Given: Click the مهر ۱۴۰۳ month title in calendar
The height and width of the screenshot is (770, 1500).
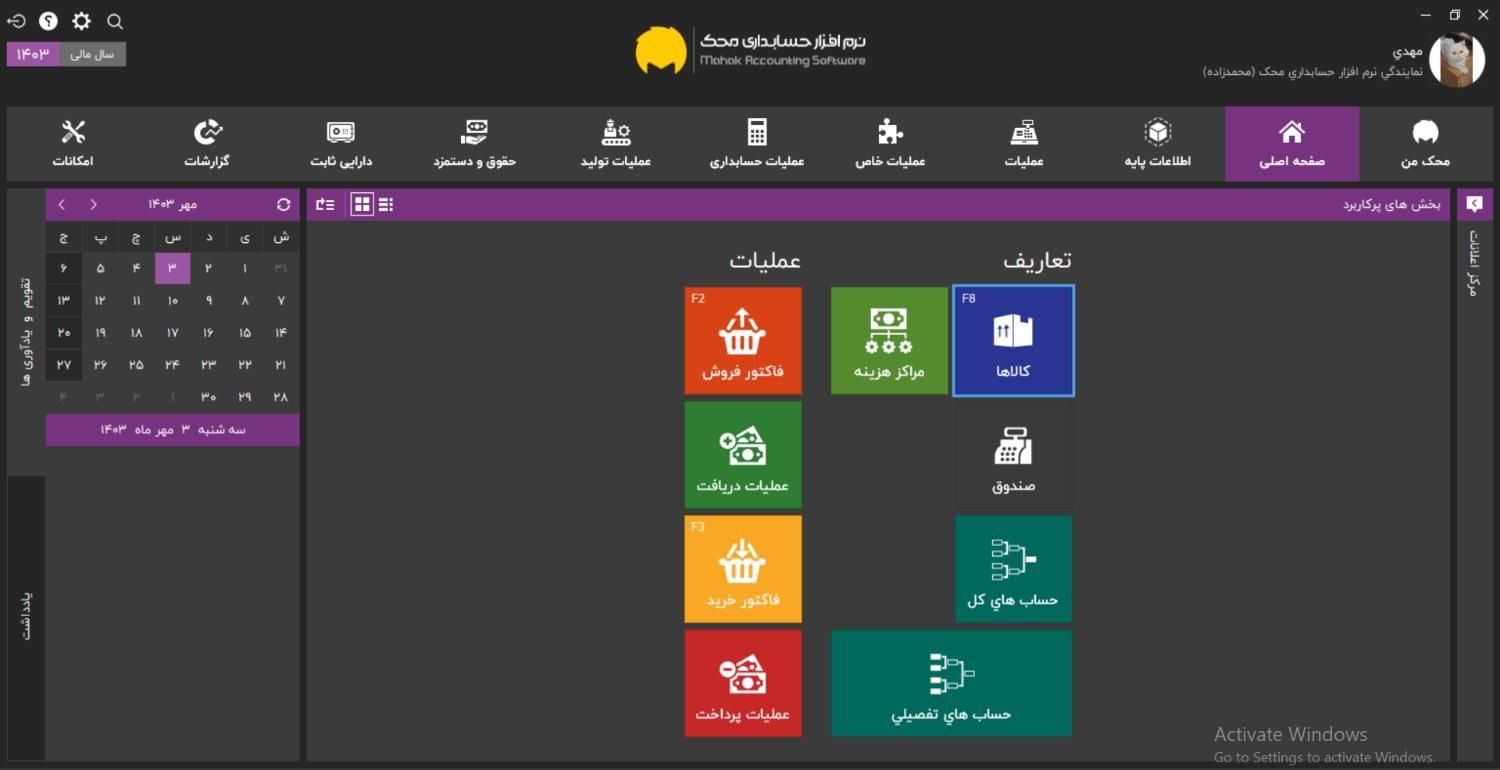Looking at the screenshot, I should tap(173, 204).
